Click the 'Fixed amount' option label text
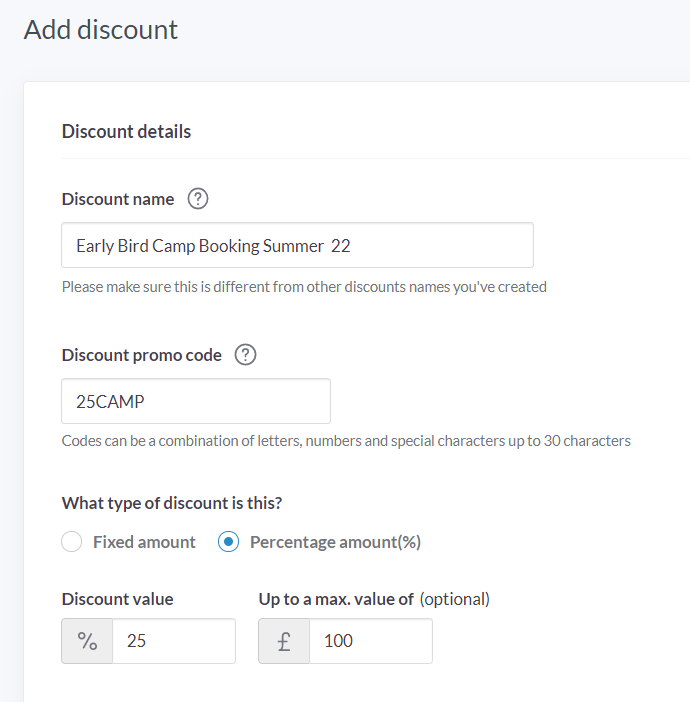This screenshot has height=702, width=690. (144, 542)
